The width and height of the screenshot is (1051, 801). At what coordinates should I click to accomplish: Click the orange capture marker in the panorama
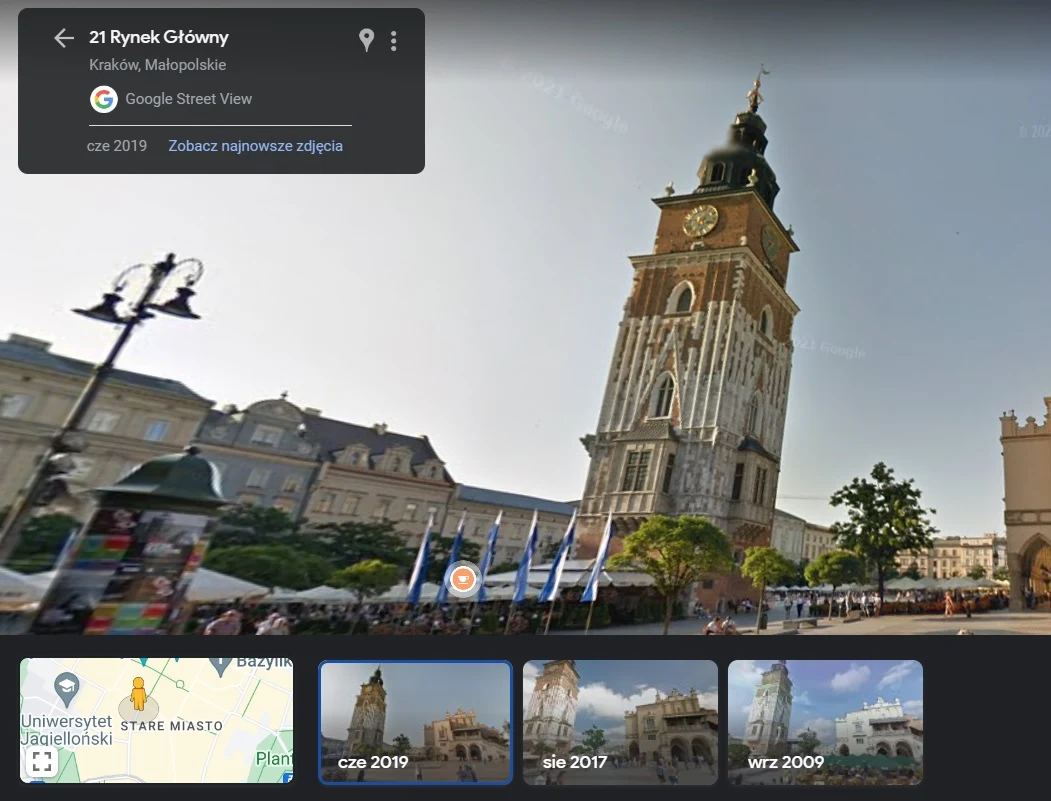[461, 579]
